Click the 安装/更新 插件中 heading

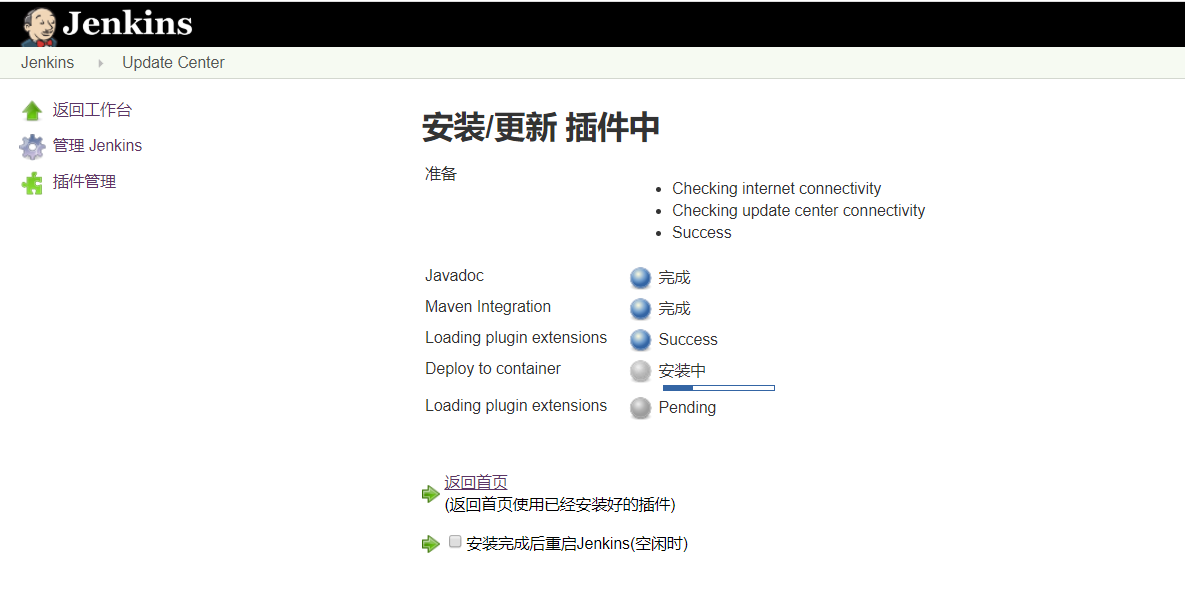click(540, 127)
